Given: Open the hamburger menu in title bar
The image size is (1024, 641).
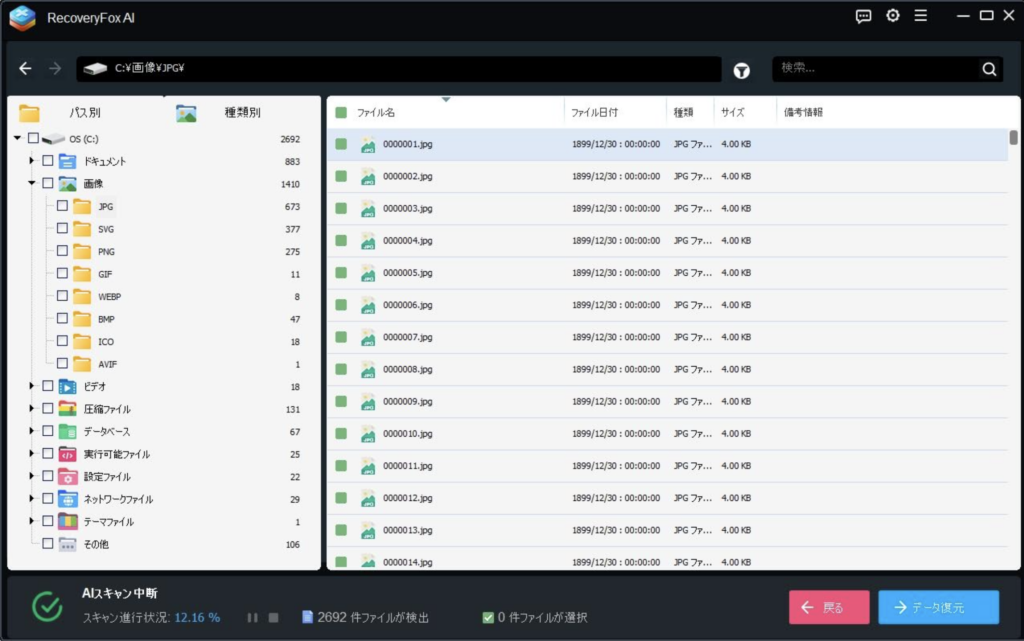Looking at the screenshot, I should click(x=921, y=16).
